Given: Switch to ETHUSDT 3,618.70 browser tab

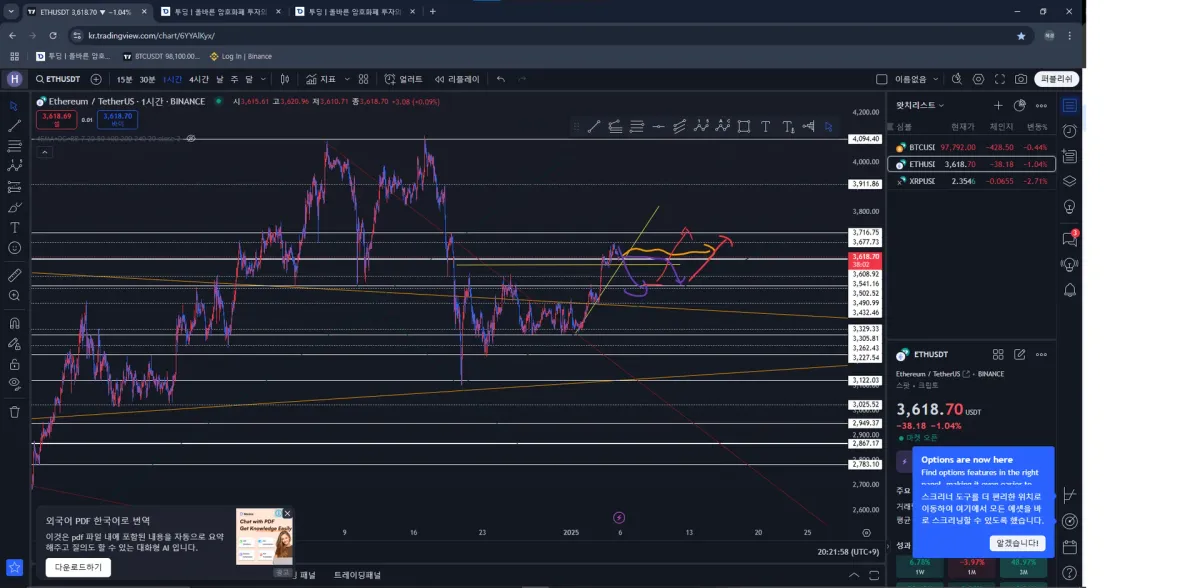Looking at the screenshot, I should 86,11.
